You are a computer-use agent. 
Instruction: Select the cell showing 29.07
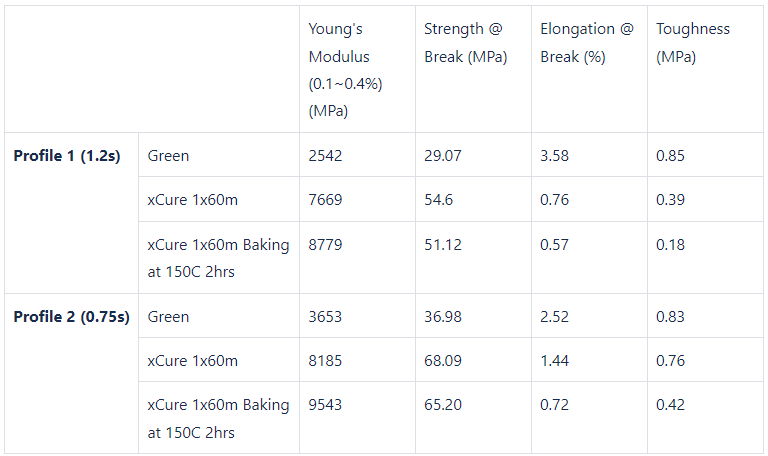click(443, 156)
